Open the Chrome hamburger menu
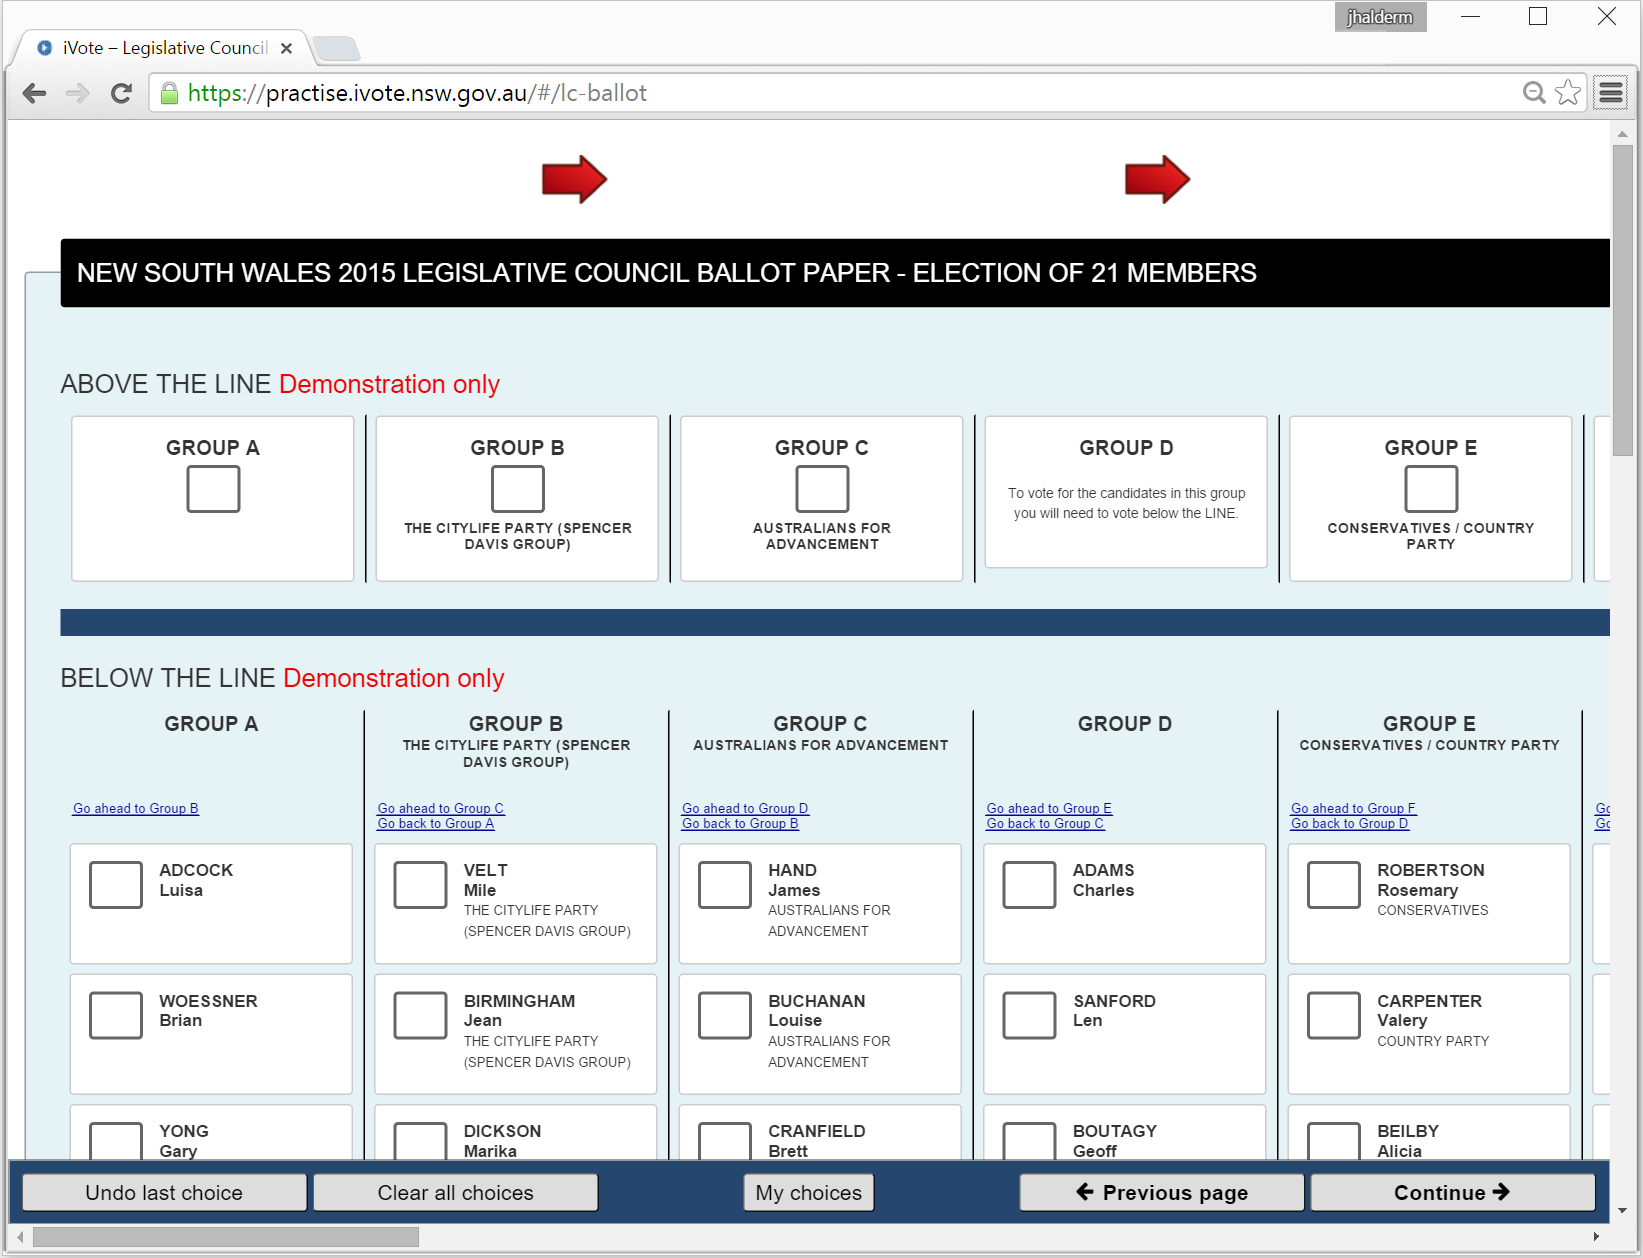The height and width of the screenshot is (1258, 1643). pos(1610,93)
